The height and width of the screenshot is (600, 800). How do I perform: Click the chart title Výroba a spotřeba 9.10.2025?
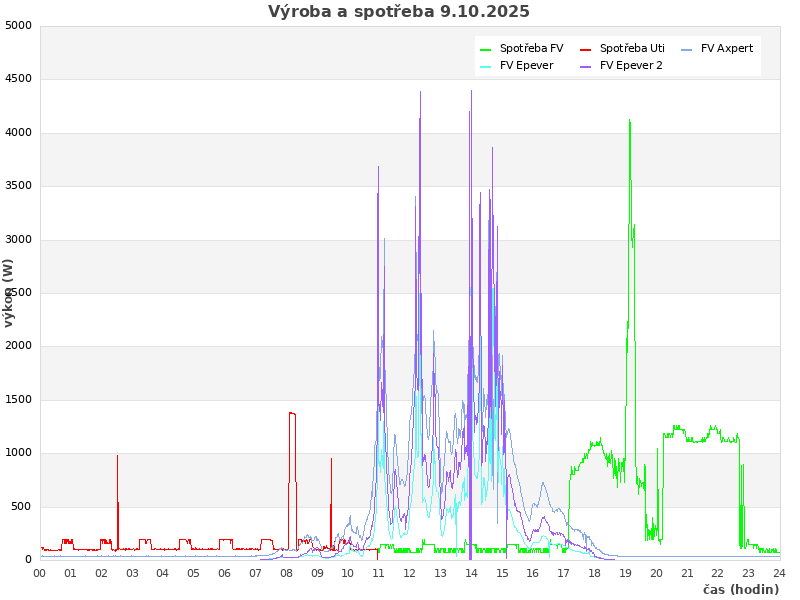point(399,12)
